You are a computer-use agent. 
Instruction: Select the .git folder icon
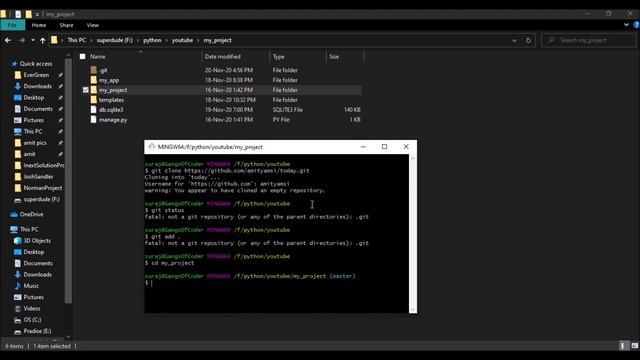point(93,70)
